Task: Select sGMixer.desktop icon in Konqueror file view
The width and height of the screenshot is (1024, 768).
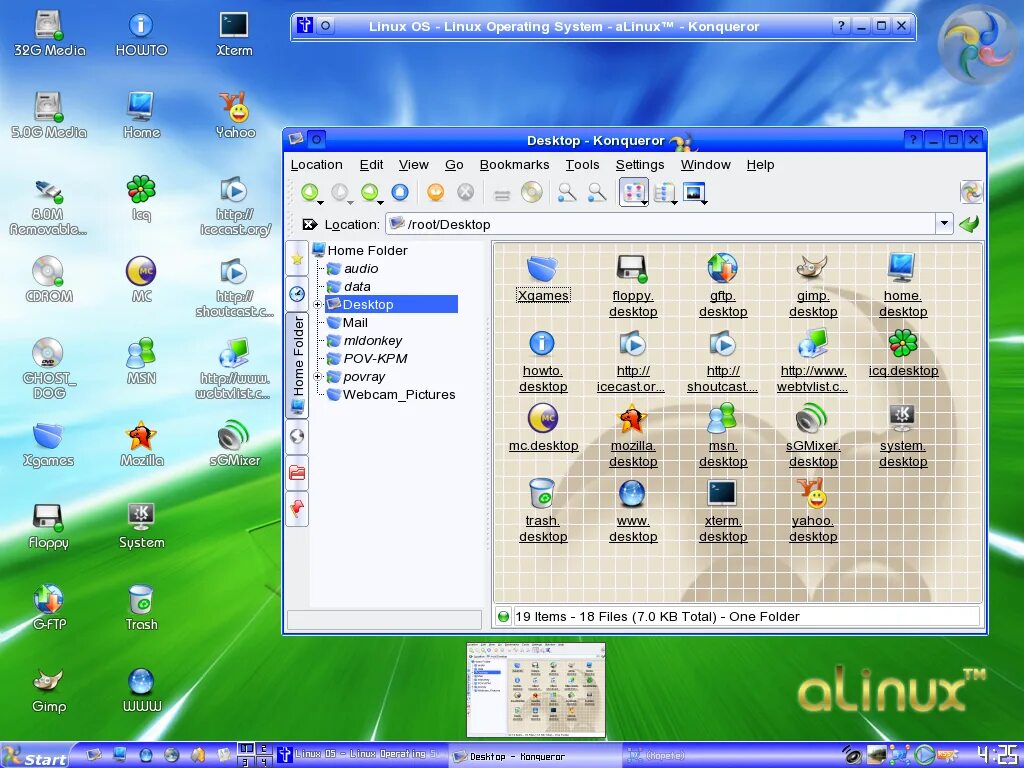Action: (812, 436)
